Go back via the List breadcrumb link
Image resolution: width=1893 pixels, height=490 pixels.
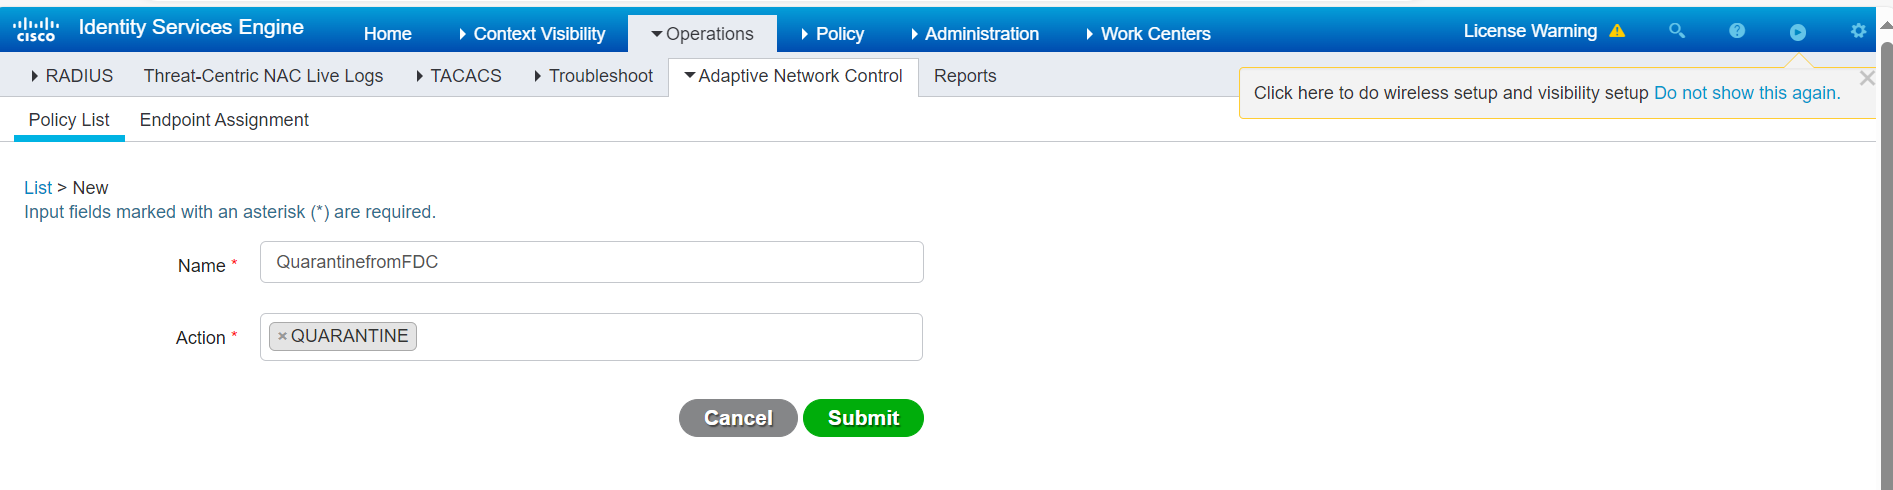coord(38,188)
